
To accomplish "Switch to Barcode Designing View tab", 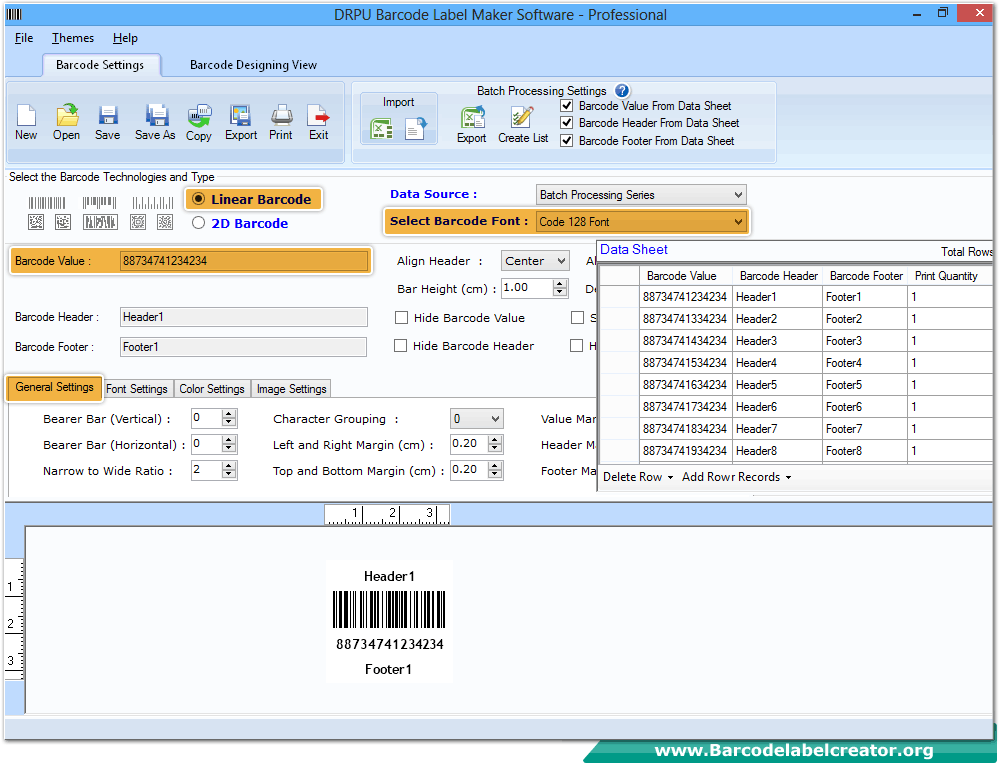I will (253, 65).
